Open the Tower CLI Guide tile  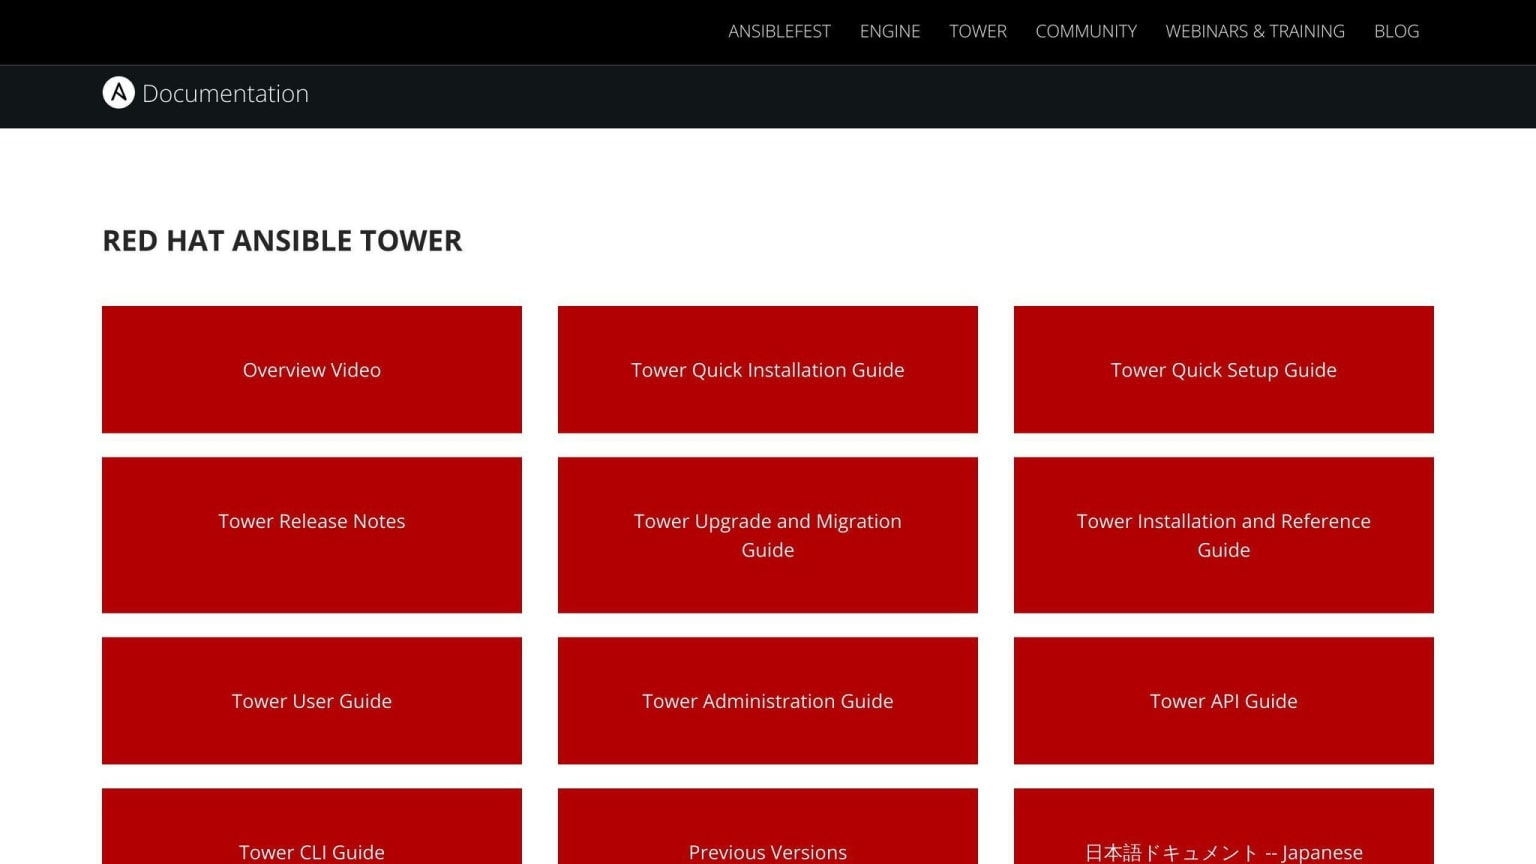(x=312, y=827)
